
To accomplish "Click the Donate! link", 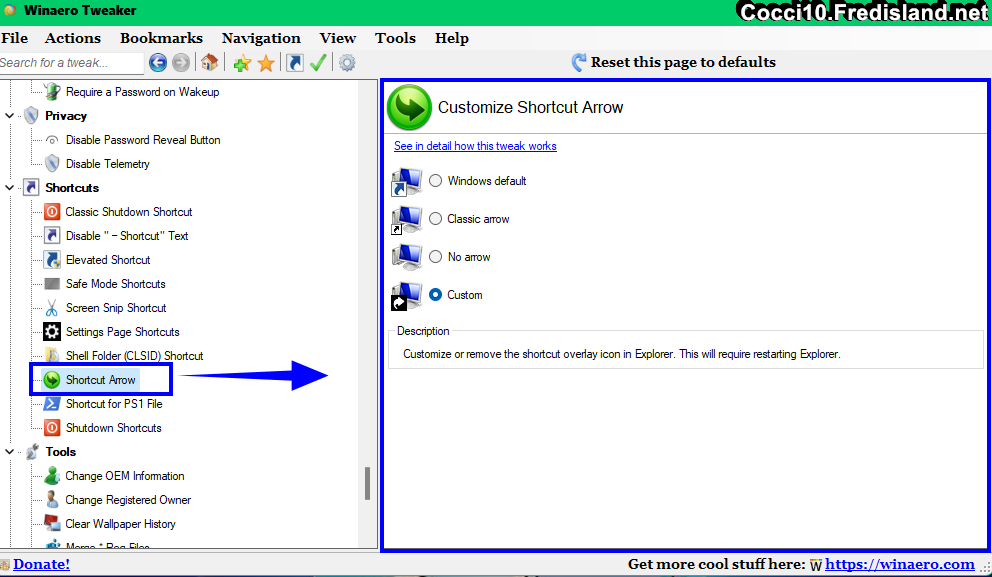I will [41, 564].
